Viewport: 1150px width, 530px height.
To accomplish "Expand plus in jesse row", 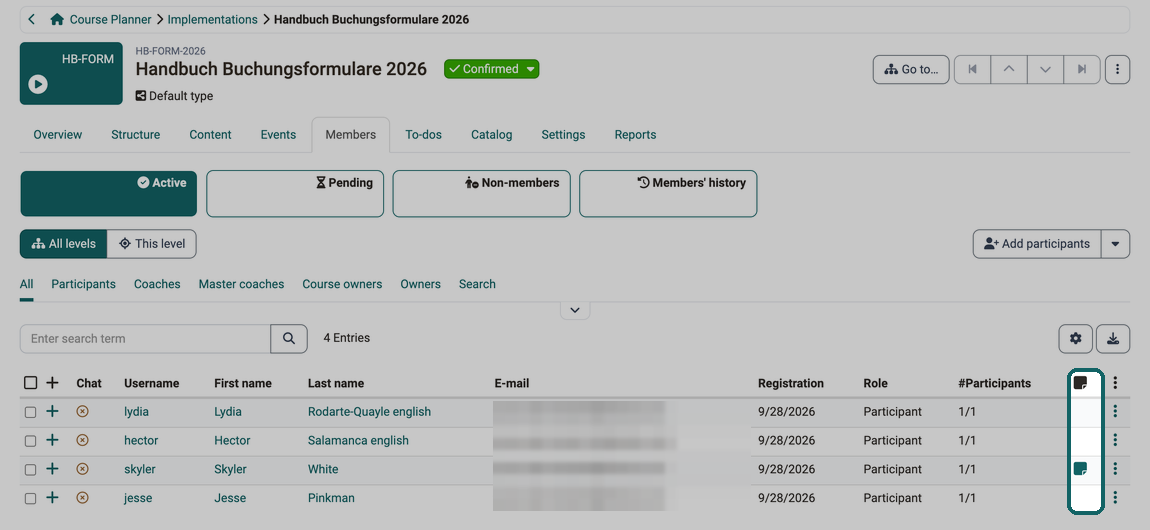I will coord(52,497).
